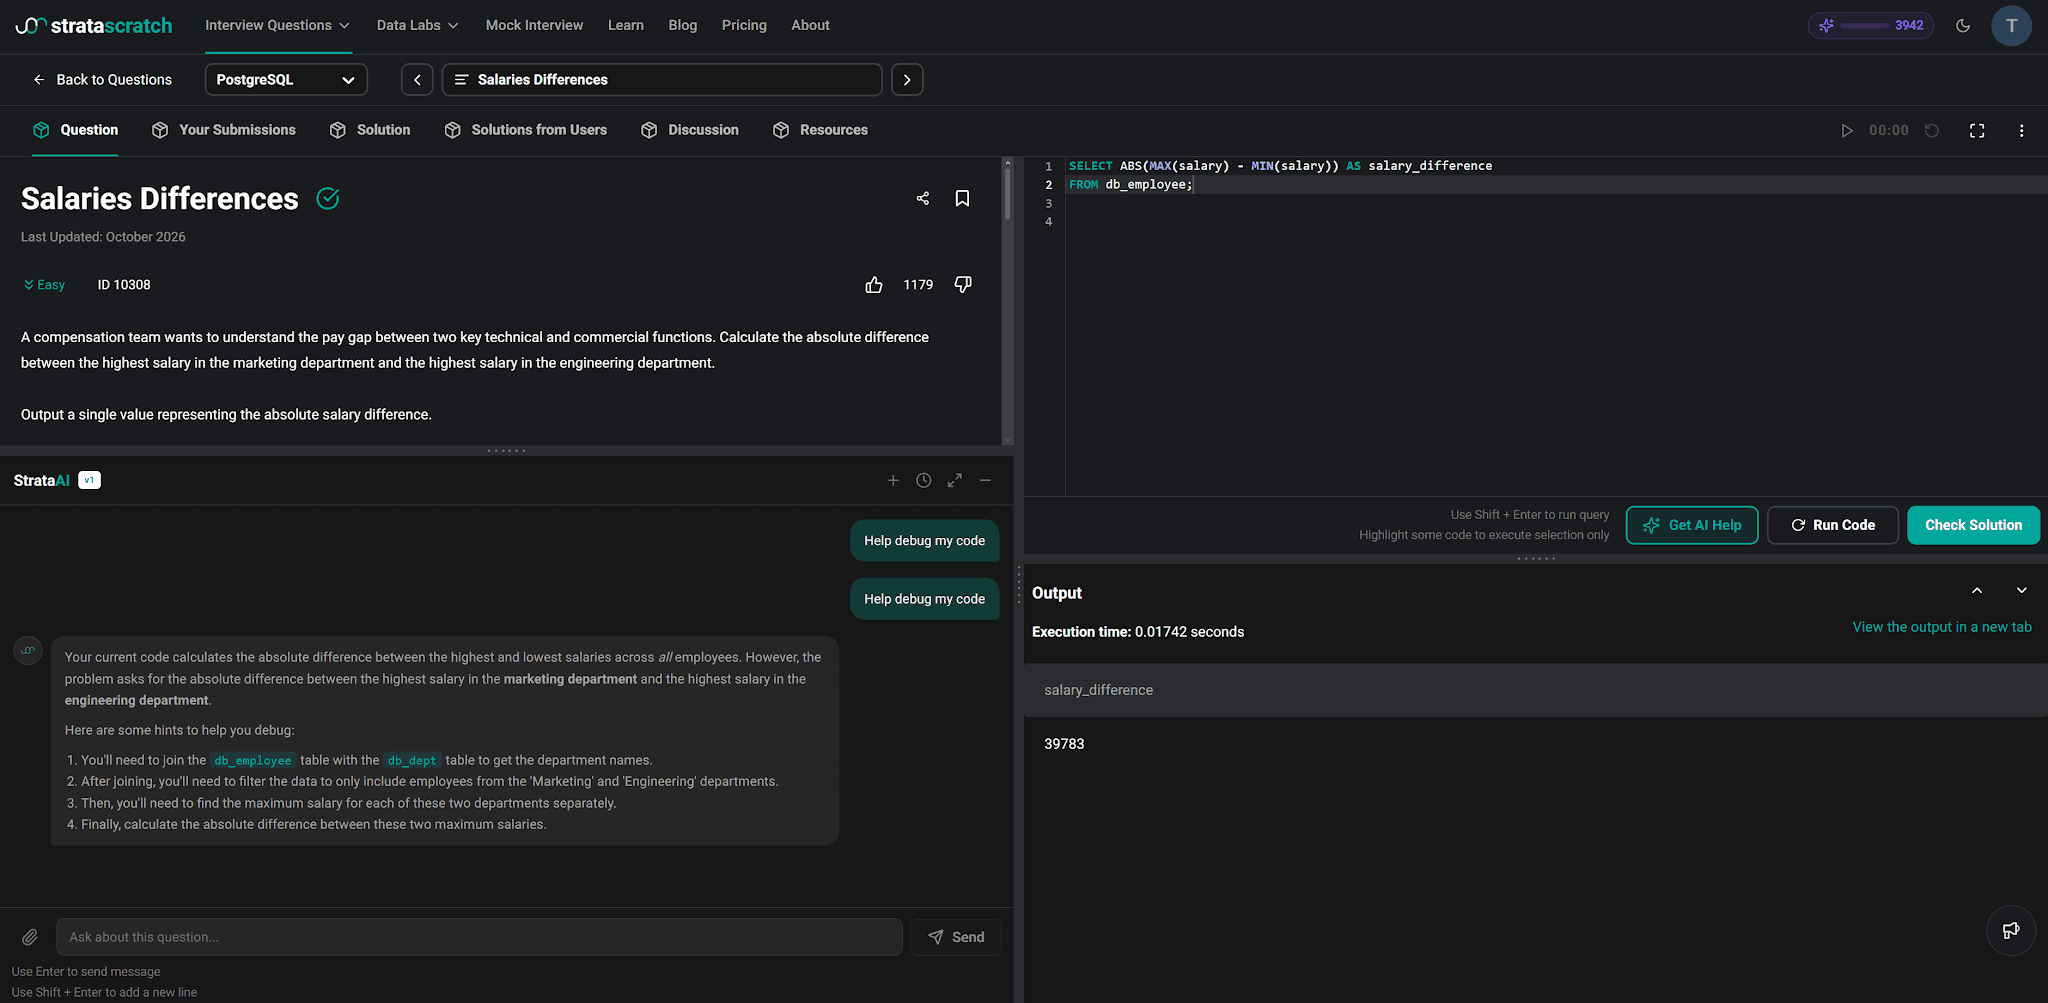Screen dimensions: 2048x1003
Task: View the output in a new tab
Action: pos(1942,627)
